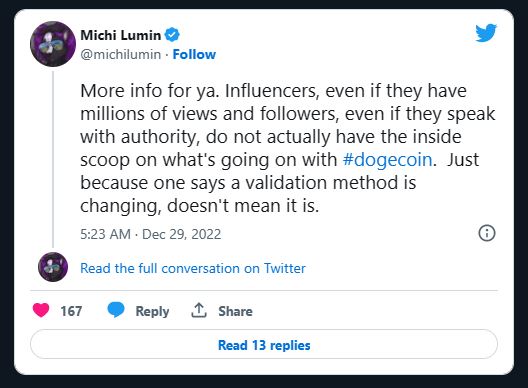Open the tweet info circle icon
The width and height of the screenshot is (528, 388).
point(487,233)
